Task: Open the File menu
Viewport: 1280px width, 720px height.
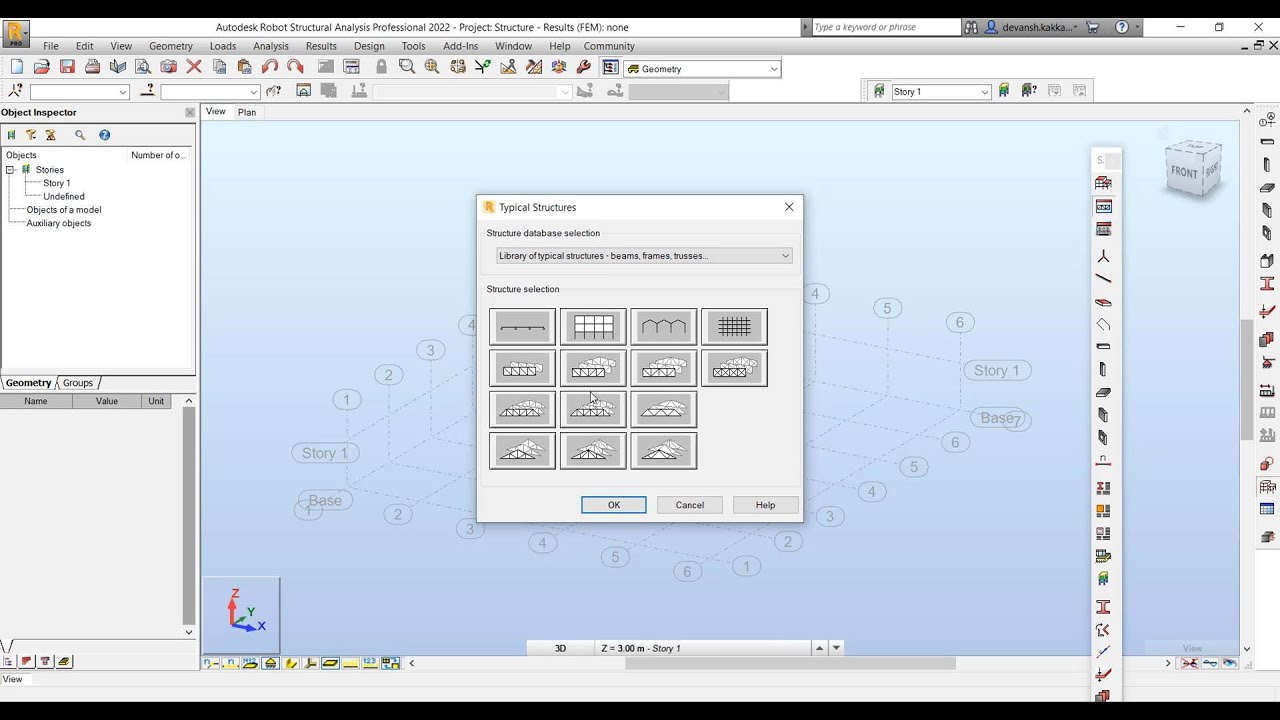Action: point(50,46)
